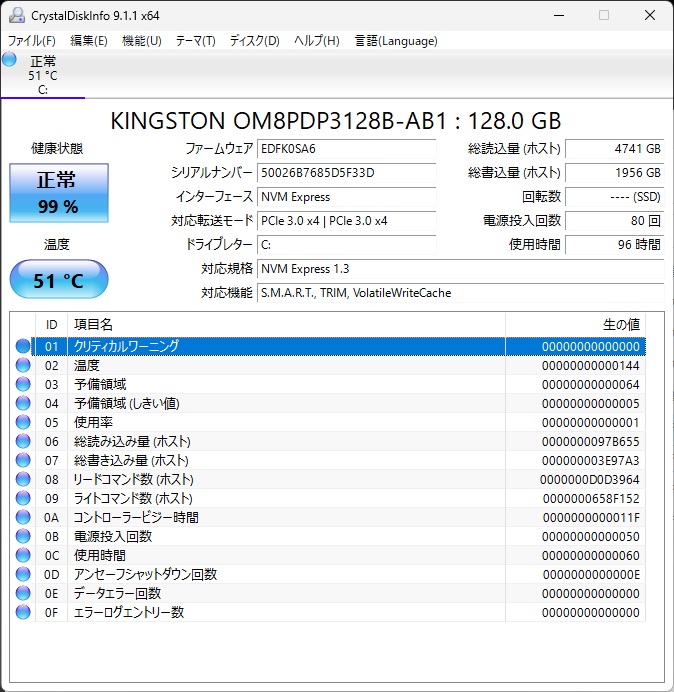Screen dimensions: 674x692
Task: Click raw value 0000000000011F
Action: (591, 517)
